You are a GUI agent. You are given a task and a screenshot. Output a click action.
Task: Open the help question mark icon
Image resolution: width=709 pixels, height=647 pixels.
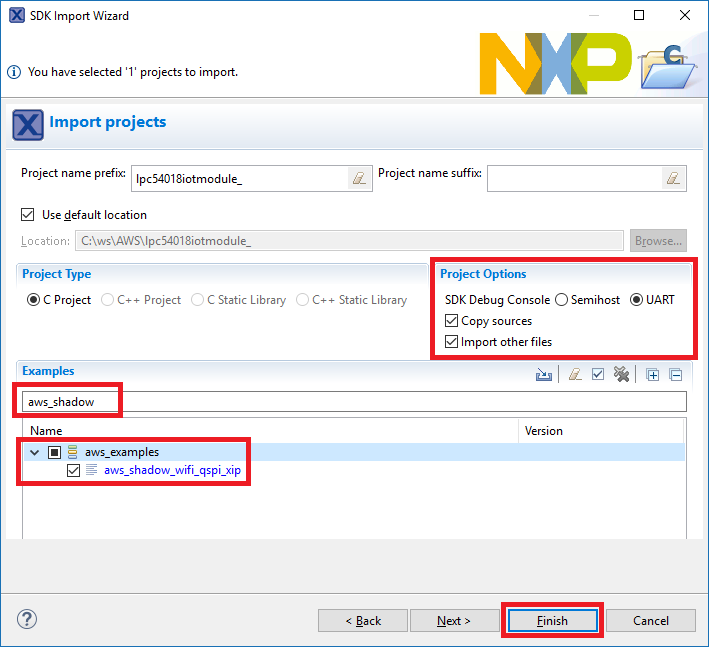(28, 620)
